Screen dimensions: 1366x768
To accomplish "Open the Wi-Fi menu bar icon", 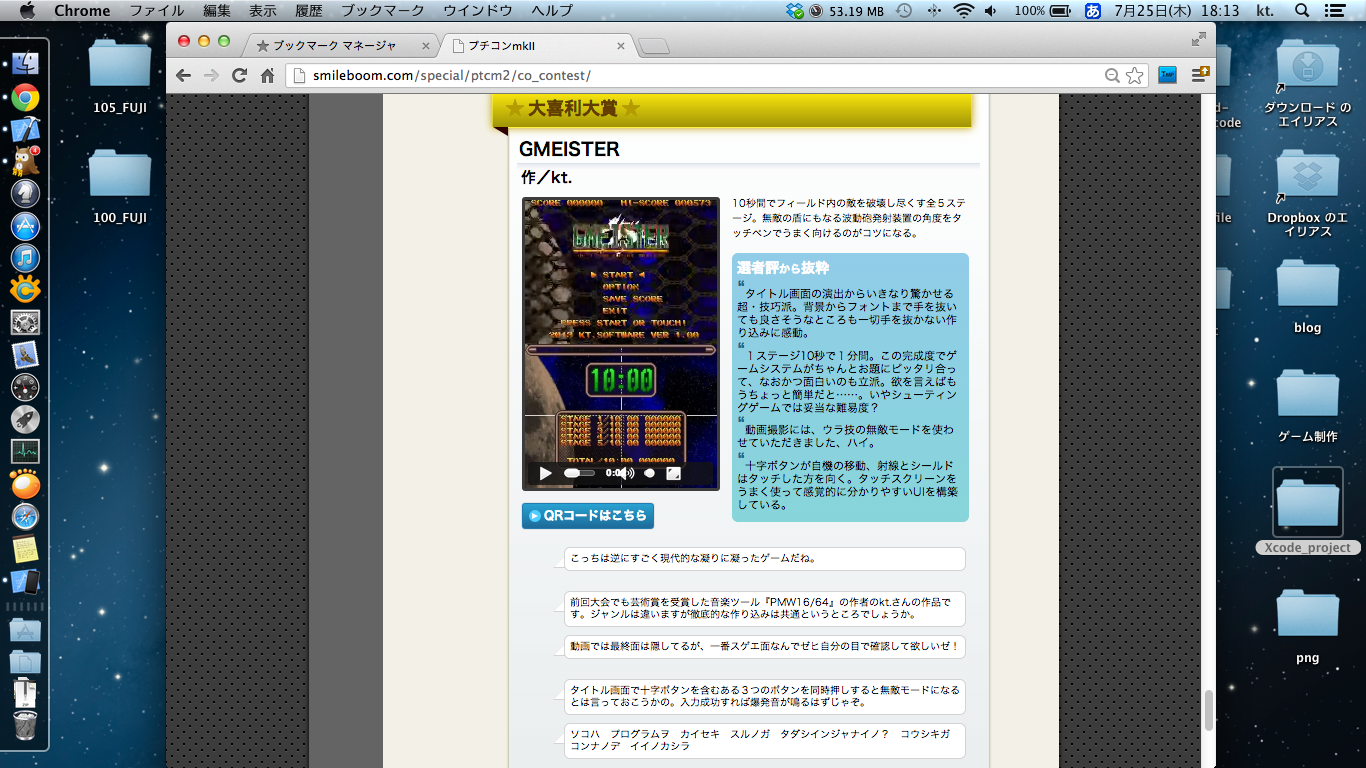I will pyautogui.click(x=963, y=11).
